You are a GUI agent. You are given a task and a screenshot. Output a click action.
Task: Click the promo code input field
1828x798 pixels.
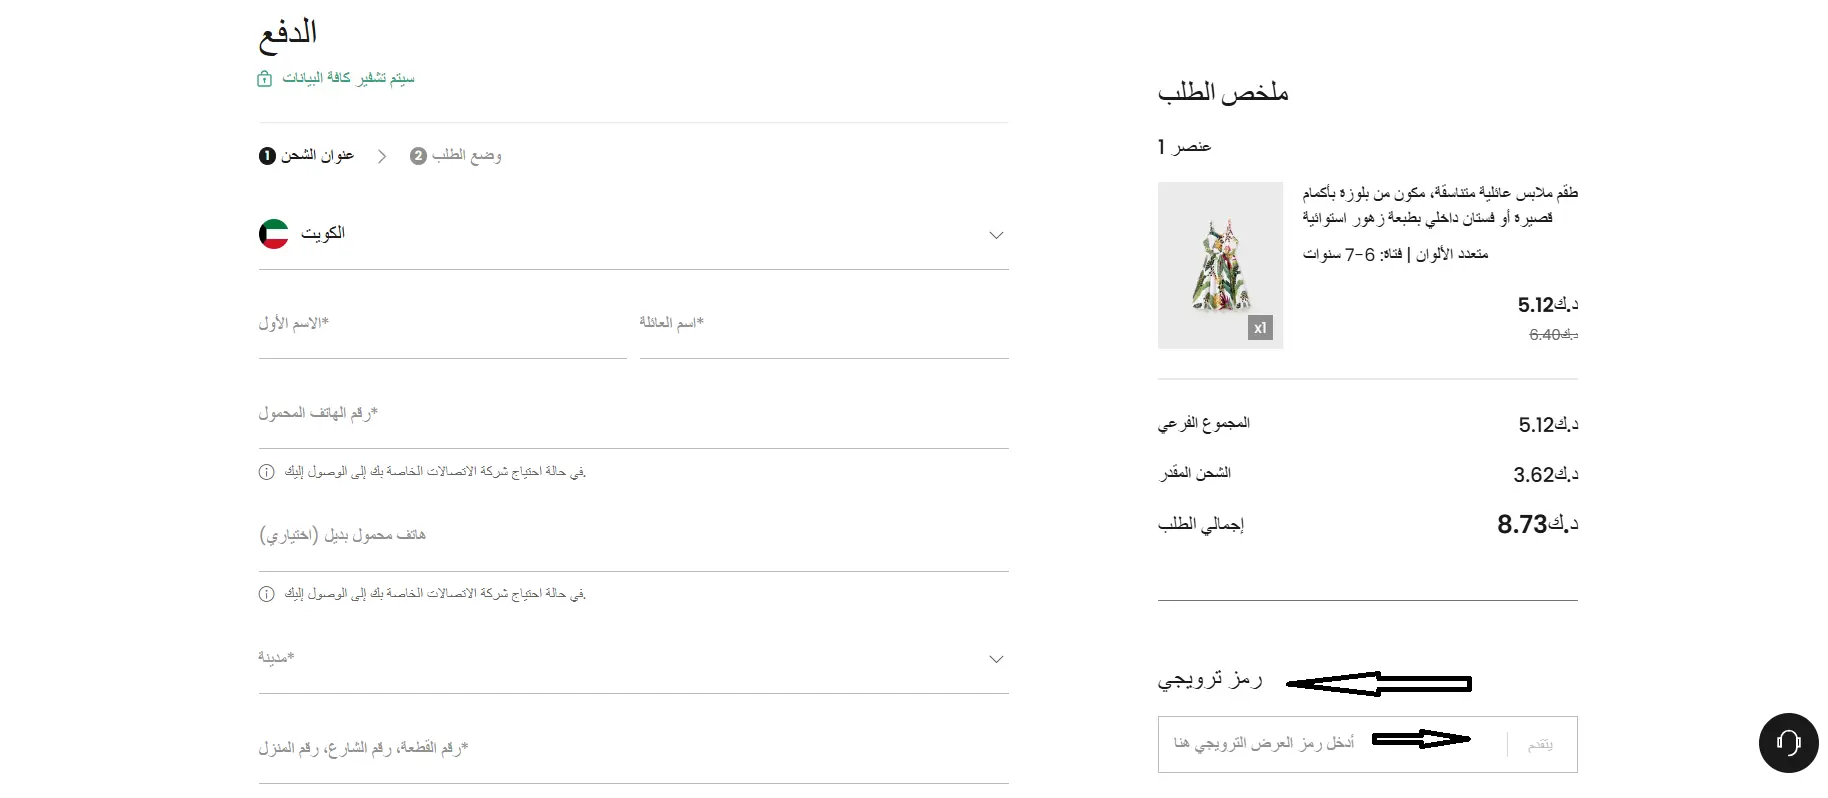coord(1332,744)
